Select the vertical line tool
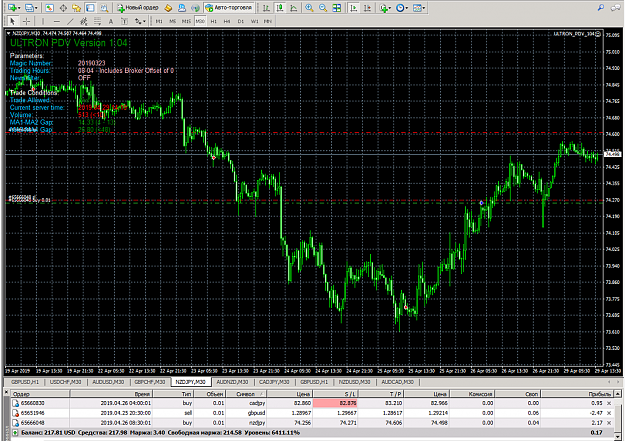Image resolution: width=625 pixels, height=441 pixels. point(43,21)
